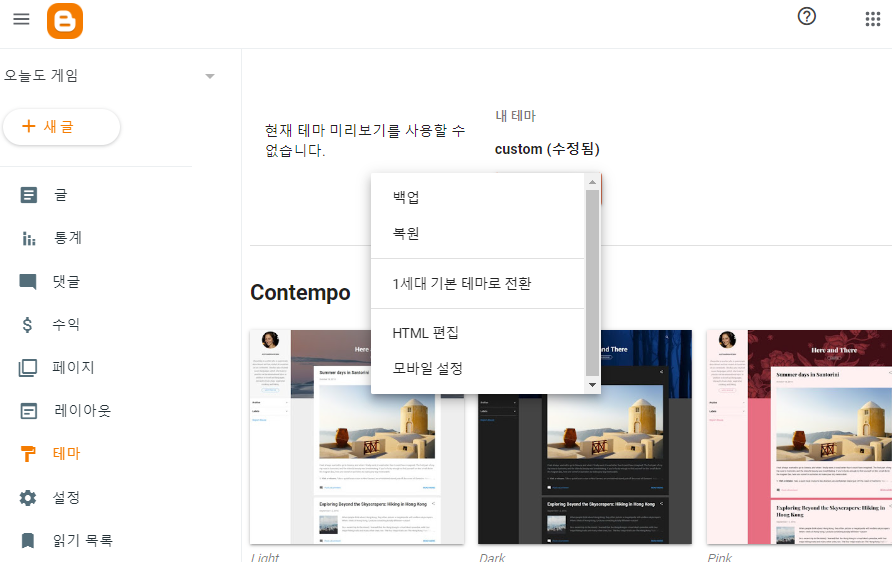This screenshot has width=892, height=562.
Task: Click the 페이지 pages icon
Action: tap(28, 367)
